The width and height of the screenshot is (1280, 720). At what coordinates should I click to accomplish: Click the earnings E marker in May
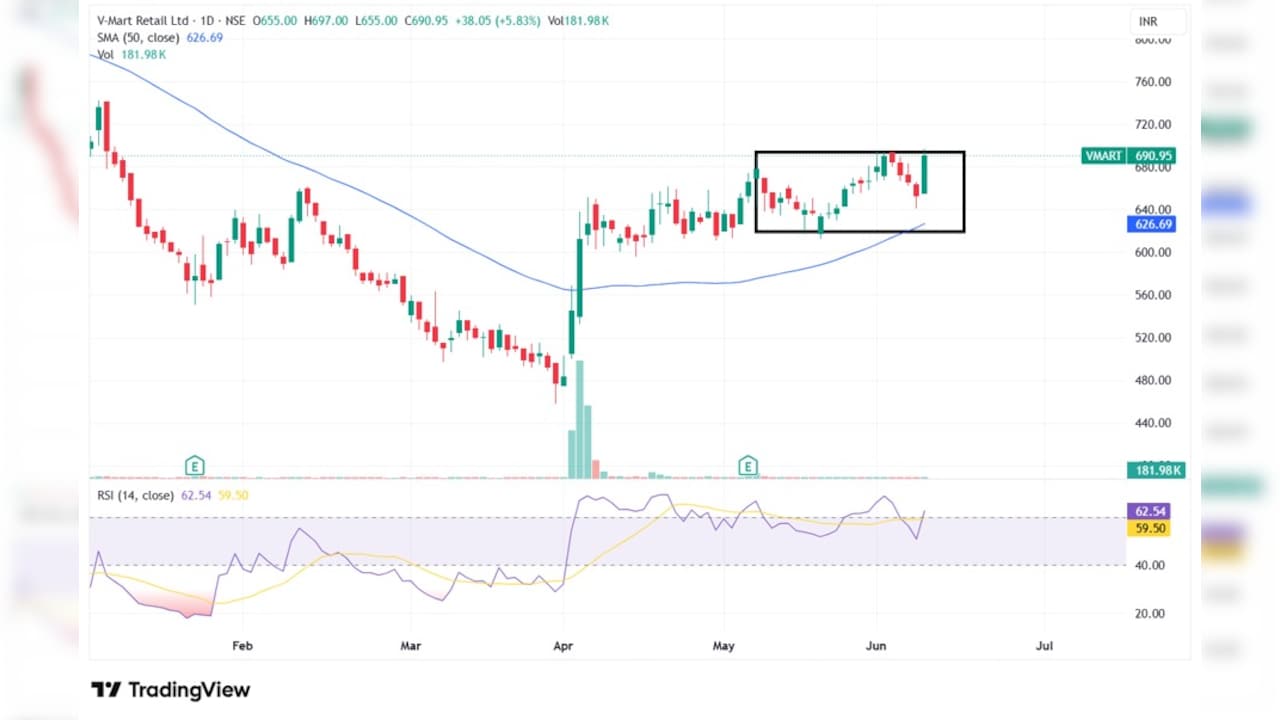[x=747, y=465]
